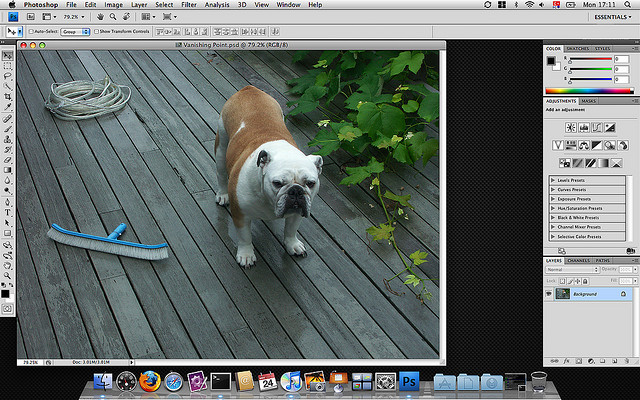Switch to the Swatches tab

coord(578,49)
